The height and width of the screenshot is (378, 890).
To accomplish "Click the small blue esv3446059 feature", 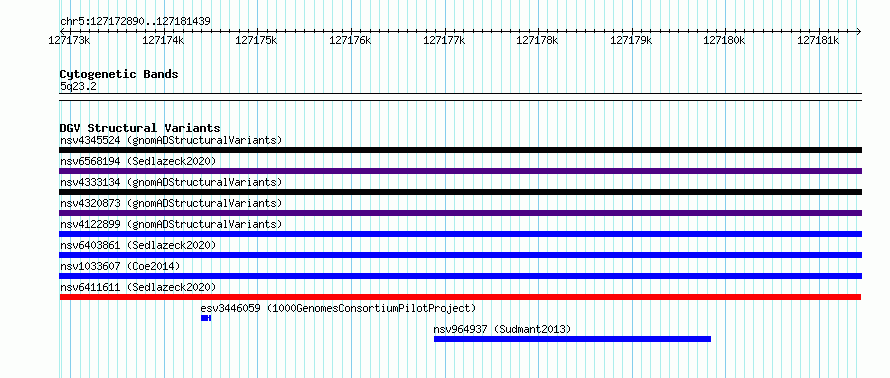I will point(206,318).
